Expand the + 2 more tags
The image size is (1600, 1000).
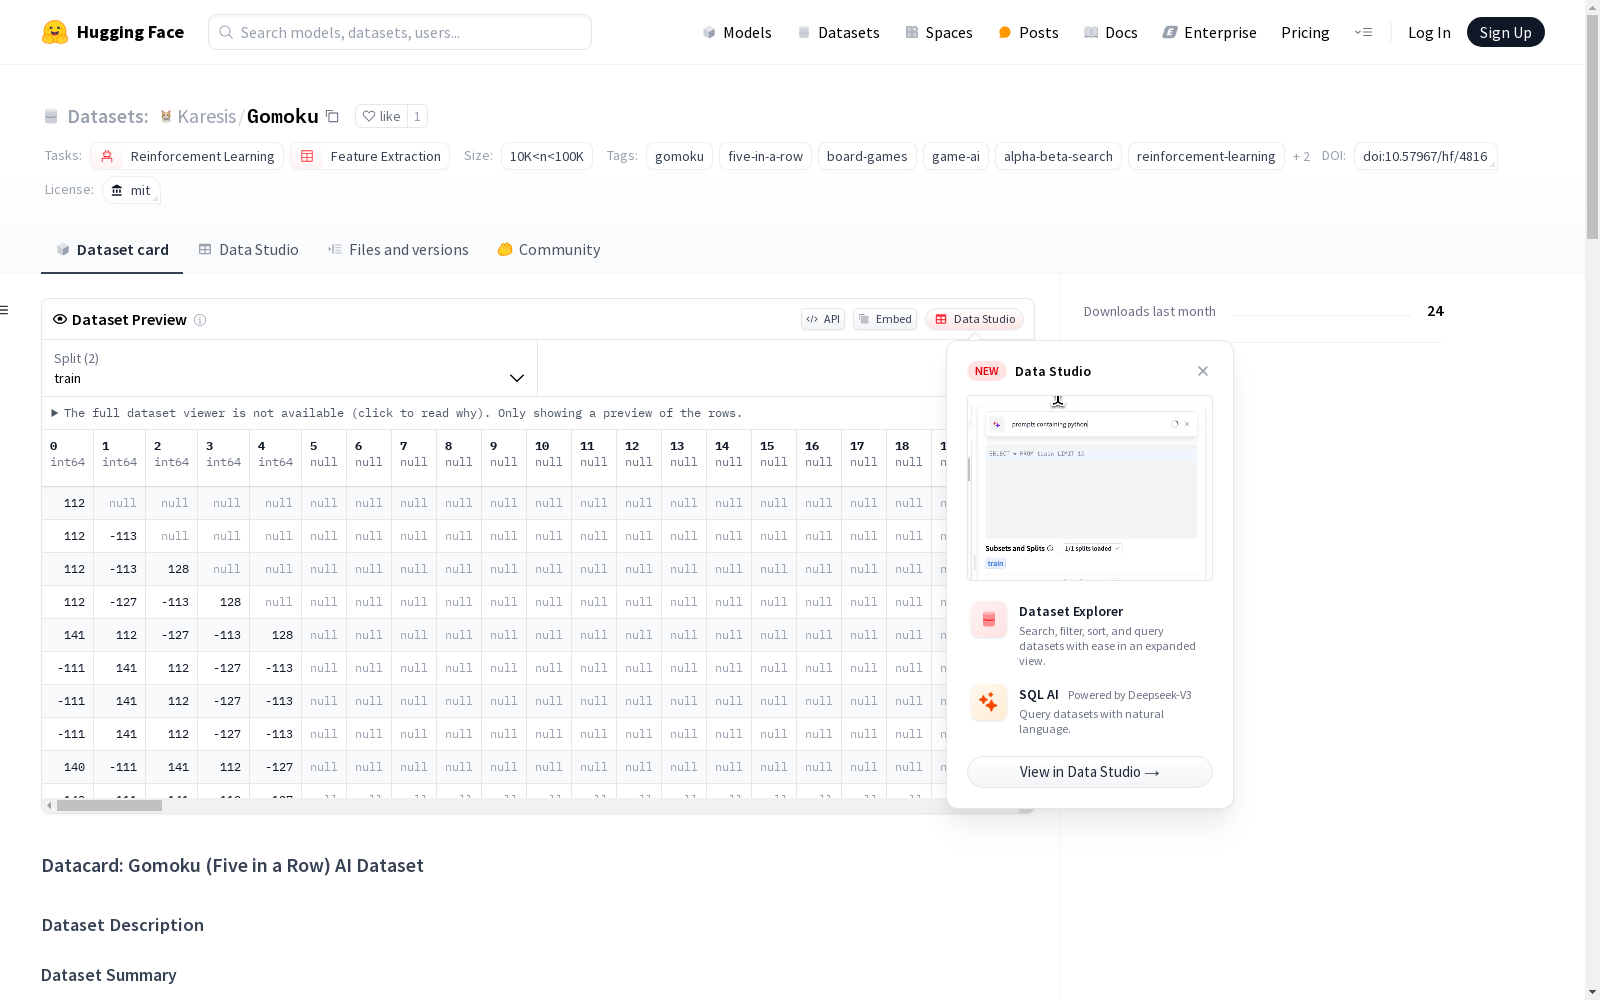(x=1301, y=156)
